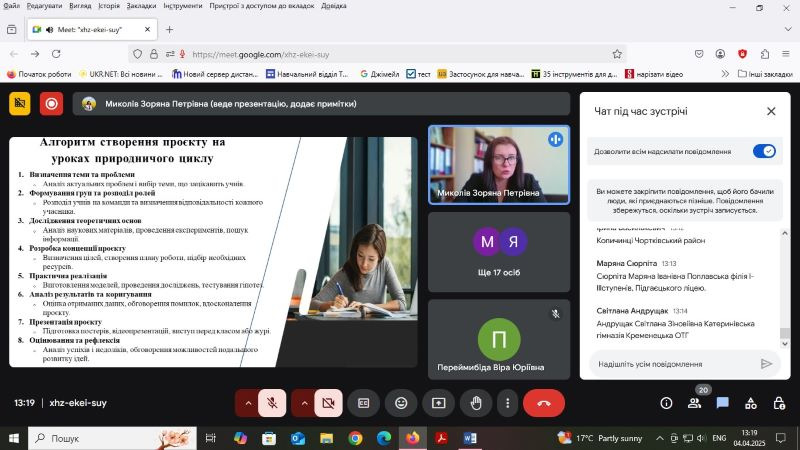This screenshot has height=450, width=800.
Task: Click chat scrollbar down arrow
Action: [x=785, y=344]
